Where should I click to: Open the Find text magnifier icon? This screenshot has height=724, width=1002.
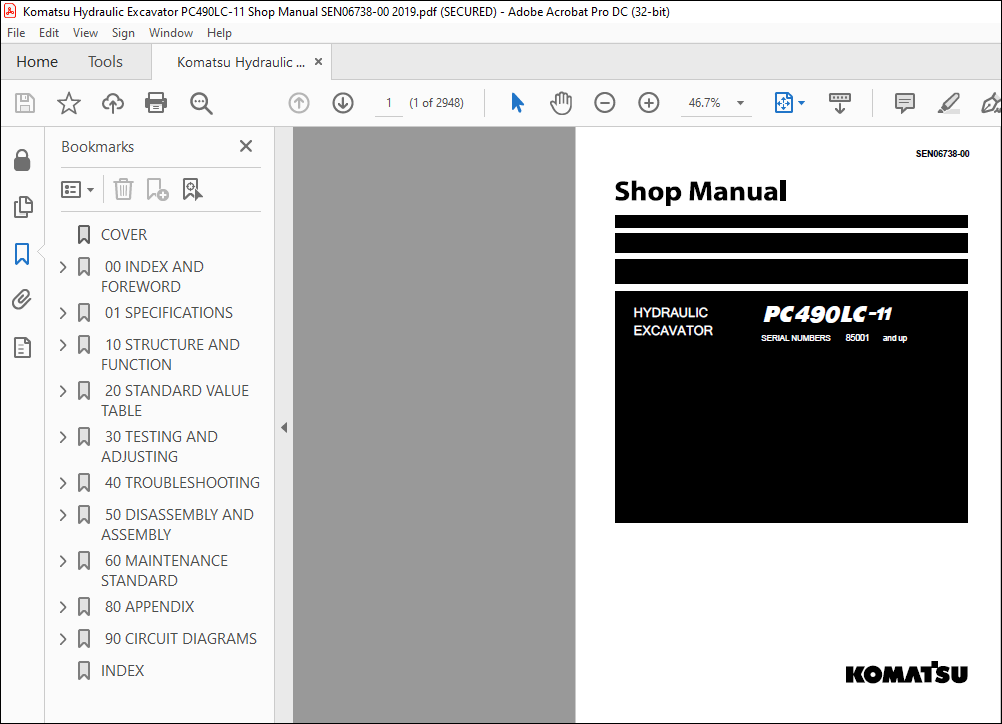(x=201, y=103)
